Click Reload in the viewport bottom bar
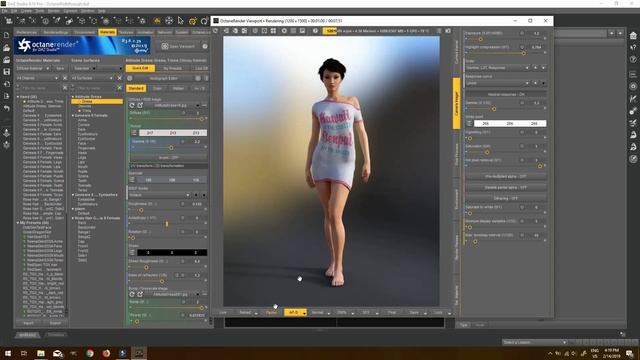 pos(245,313)
